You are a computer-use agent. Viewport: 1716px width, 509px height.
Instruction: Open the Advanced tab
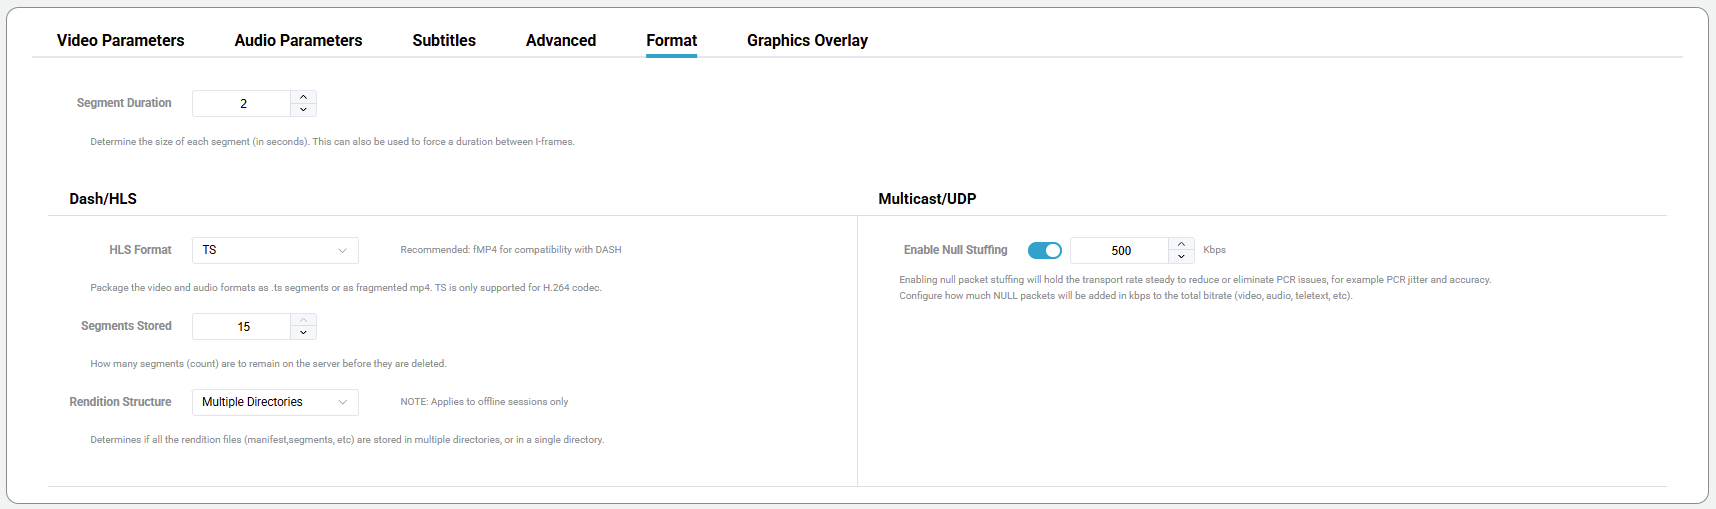[561, 40]
